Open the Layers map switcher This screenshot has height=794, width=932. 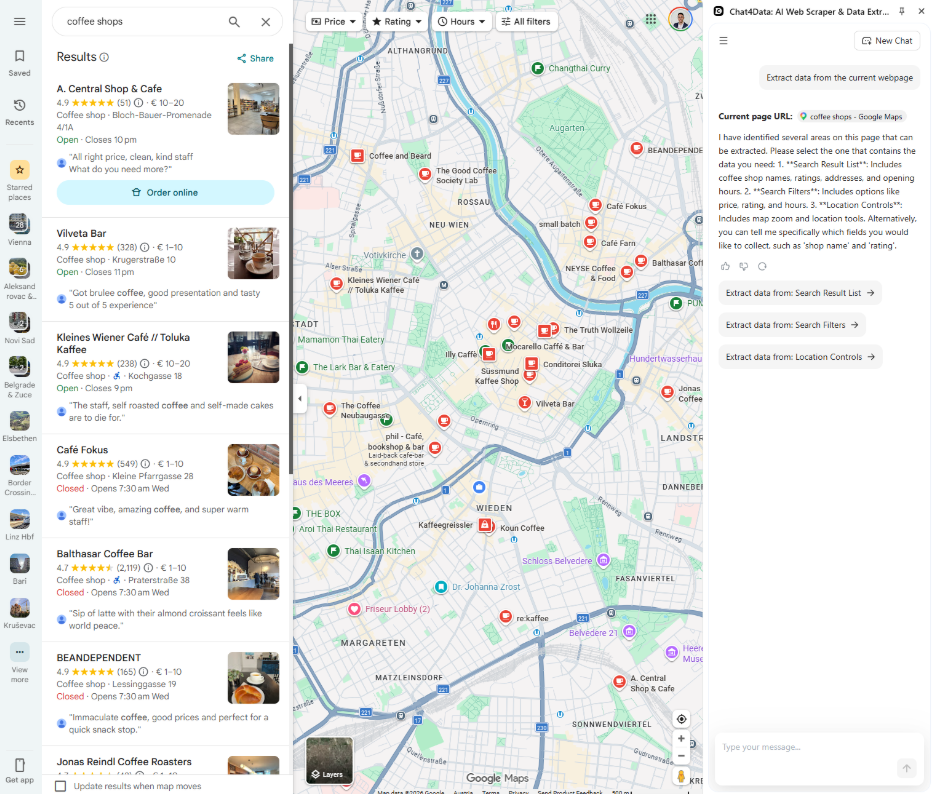pos(329,761)
